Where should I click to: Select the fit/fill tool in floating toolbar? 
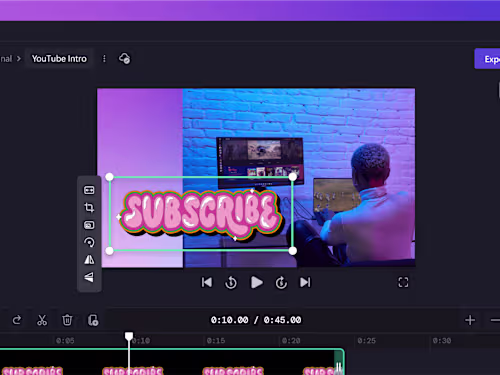click(x=89, y=190)
